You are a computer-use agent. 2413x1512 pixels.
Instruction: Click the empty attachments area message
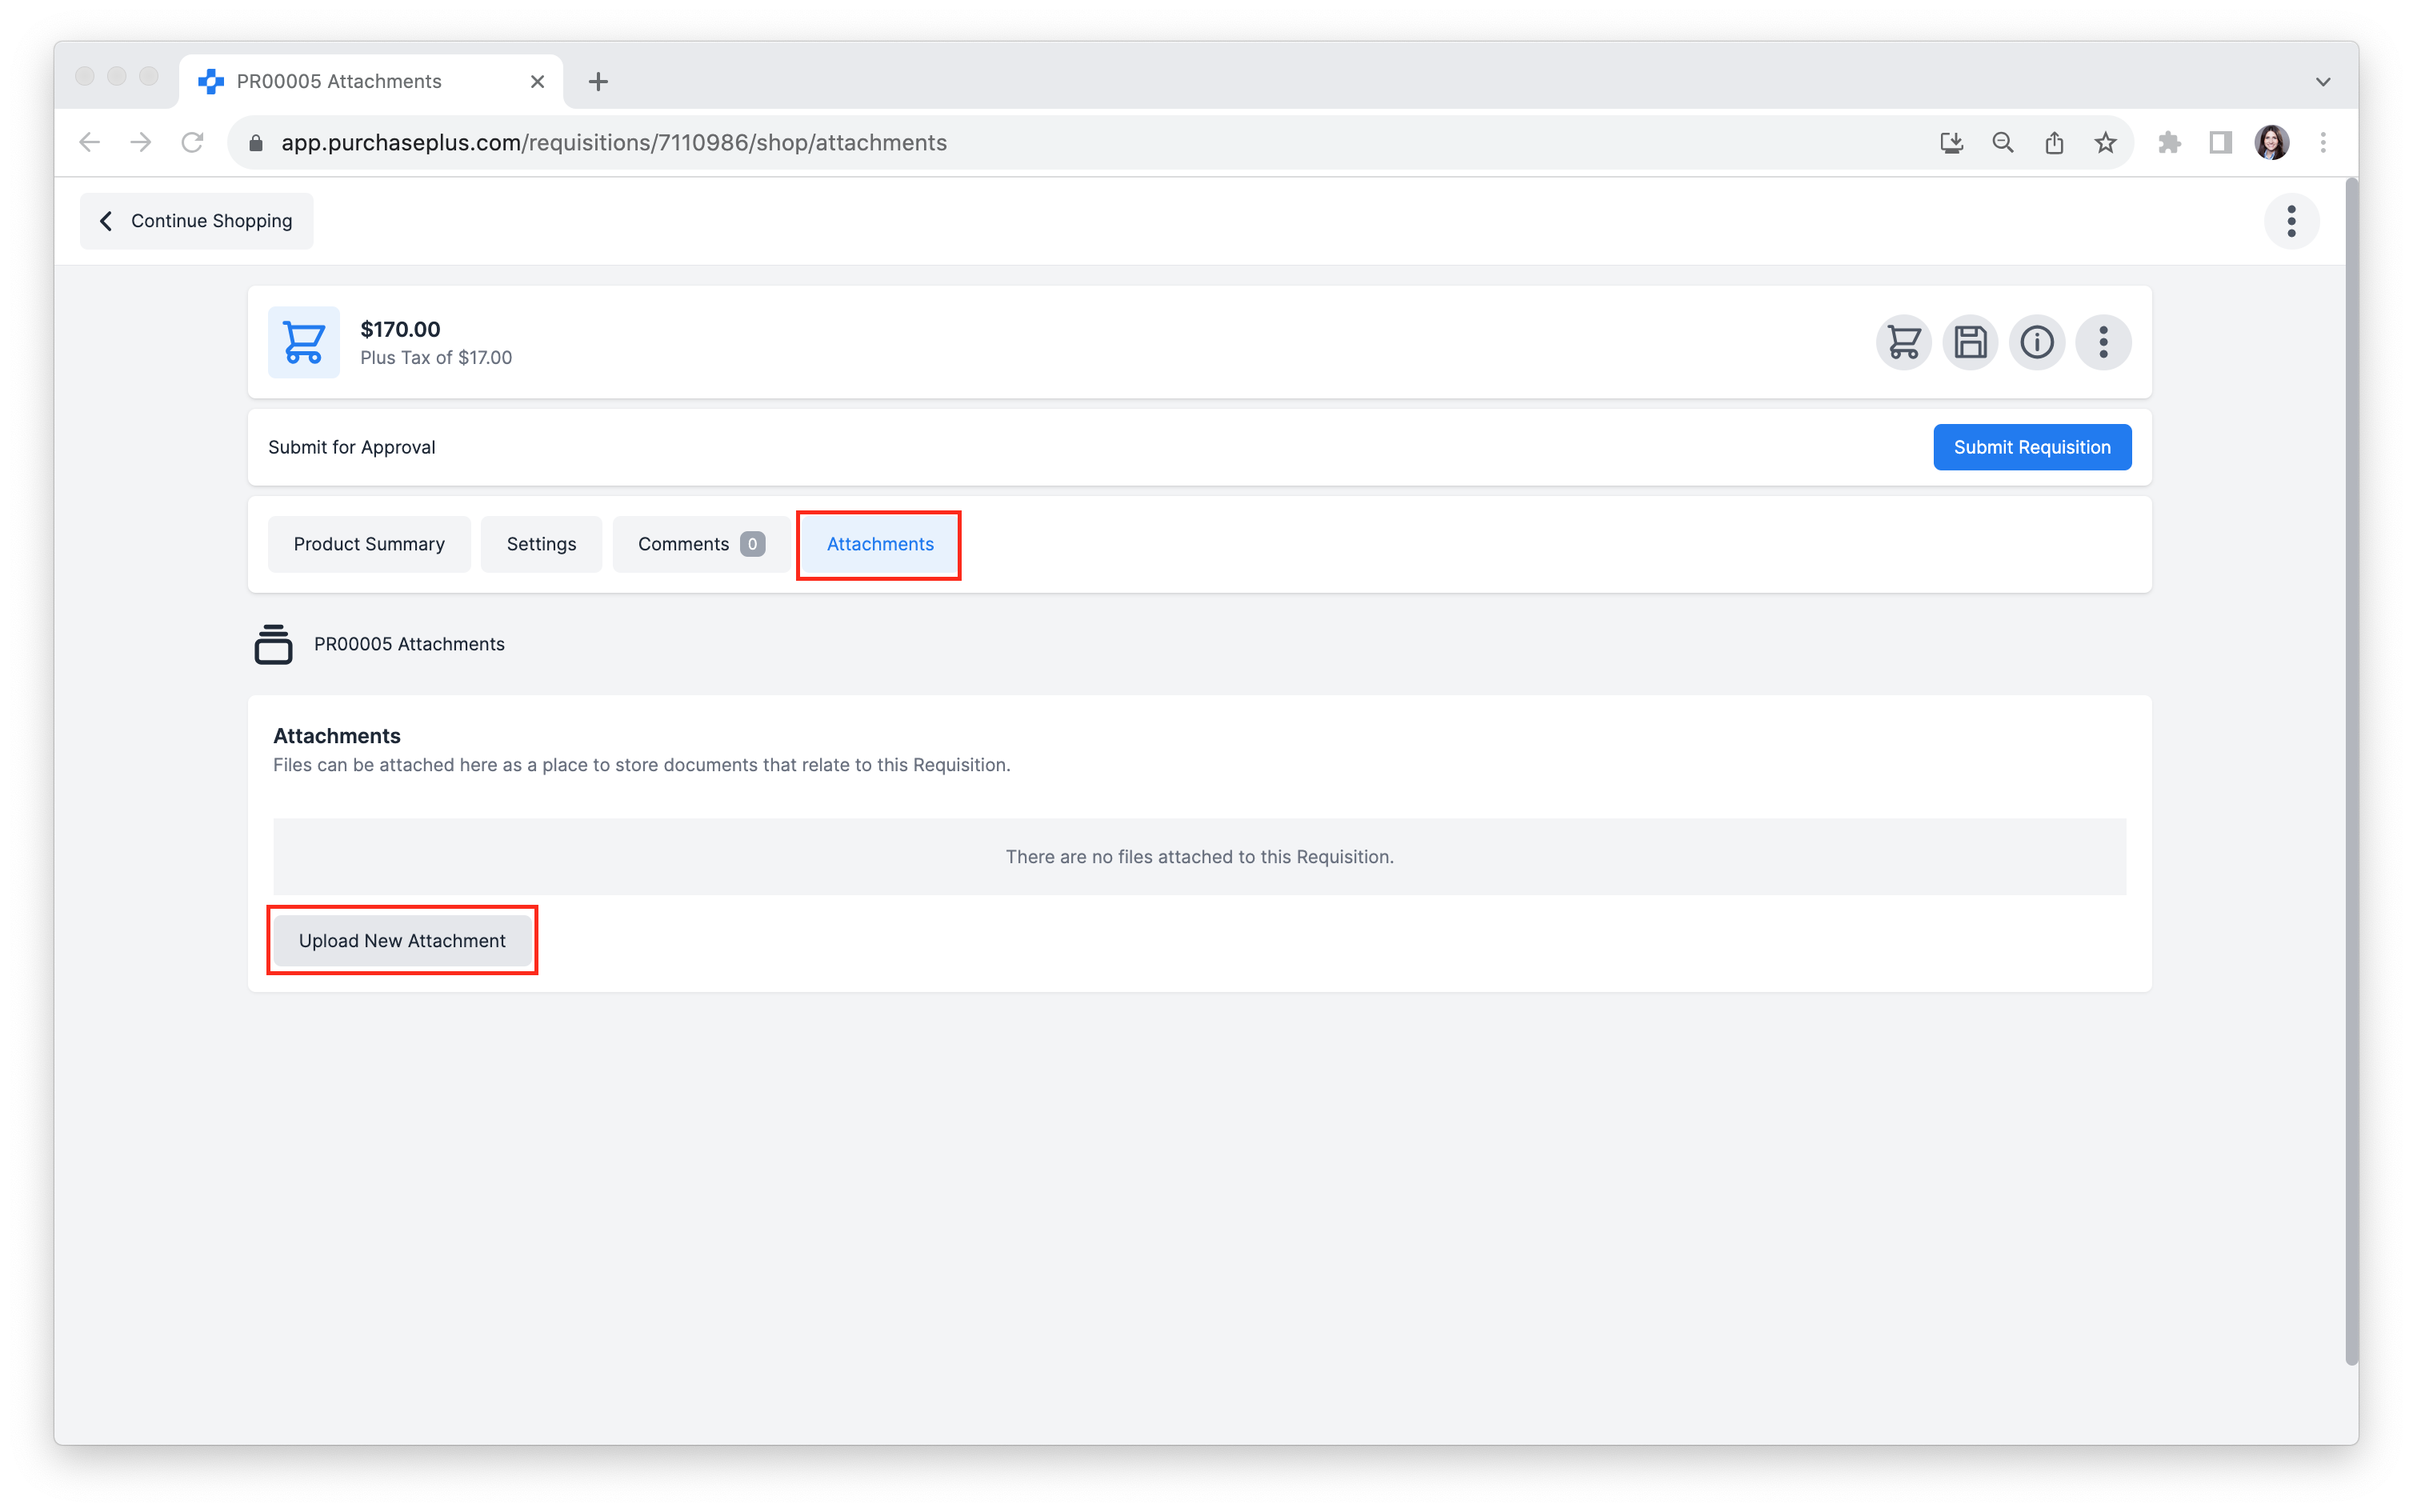point(1198,855)
